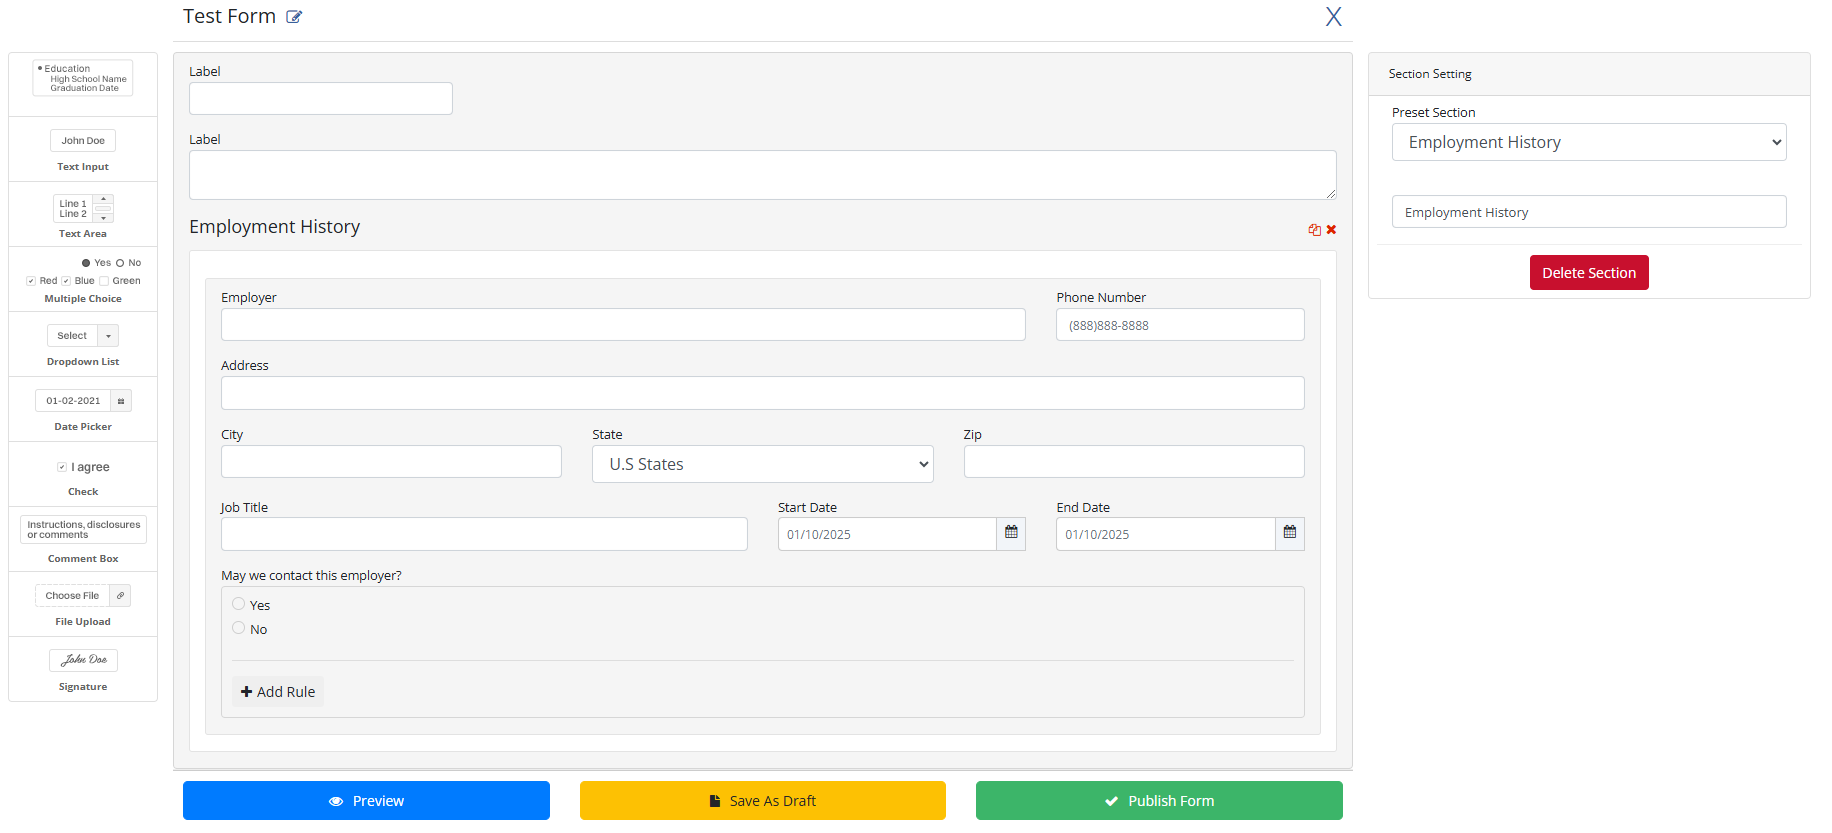Select the Multiple Choice element in sidebar

pyautogui.click(x=83, y=279)
